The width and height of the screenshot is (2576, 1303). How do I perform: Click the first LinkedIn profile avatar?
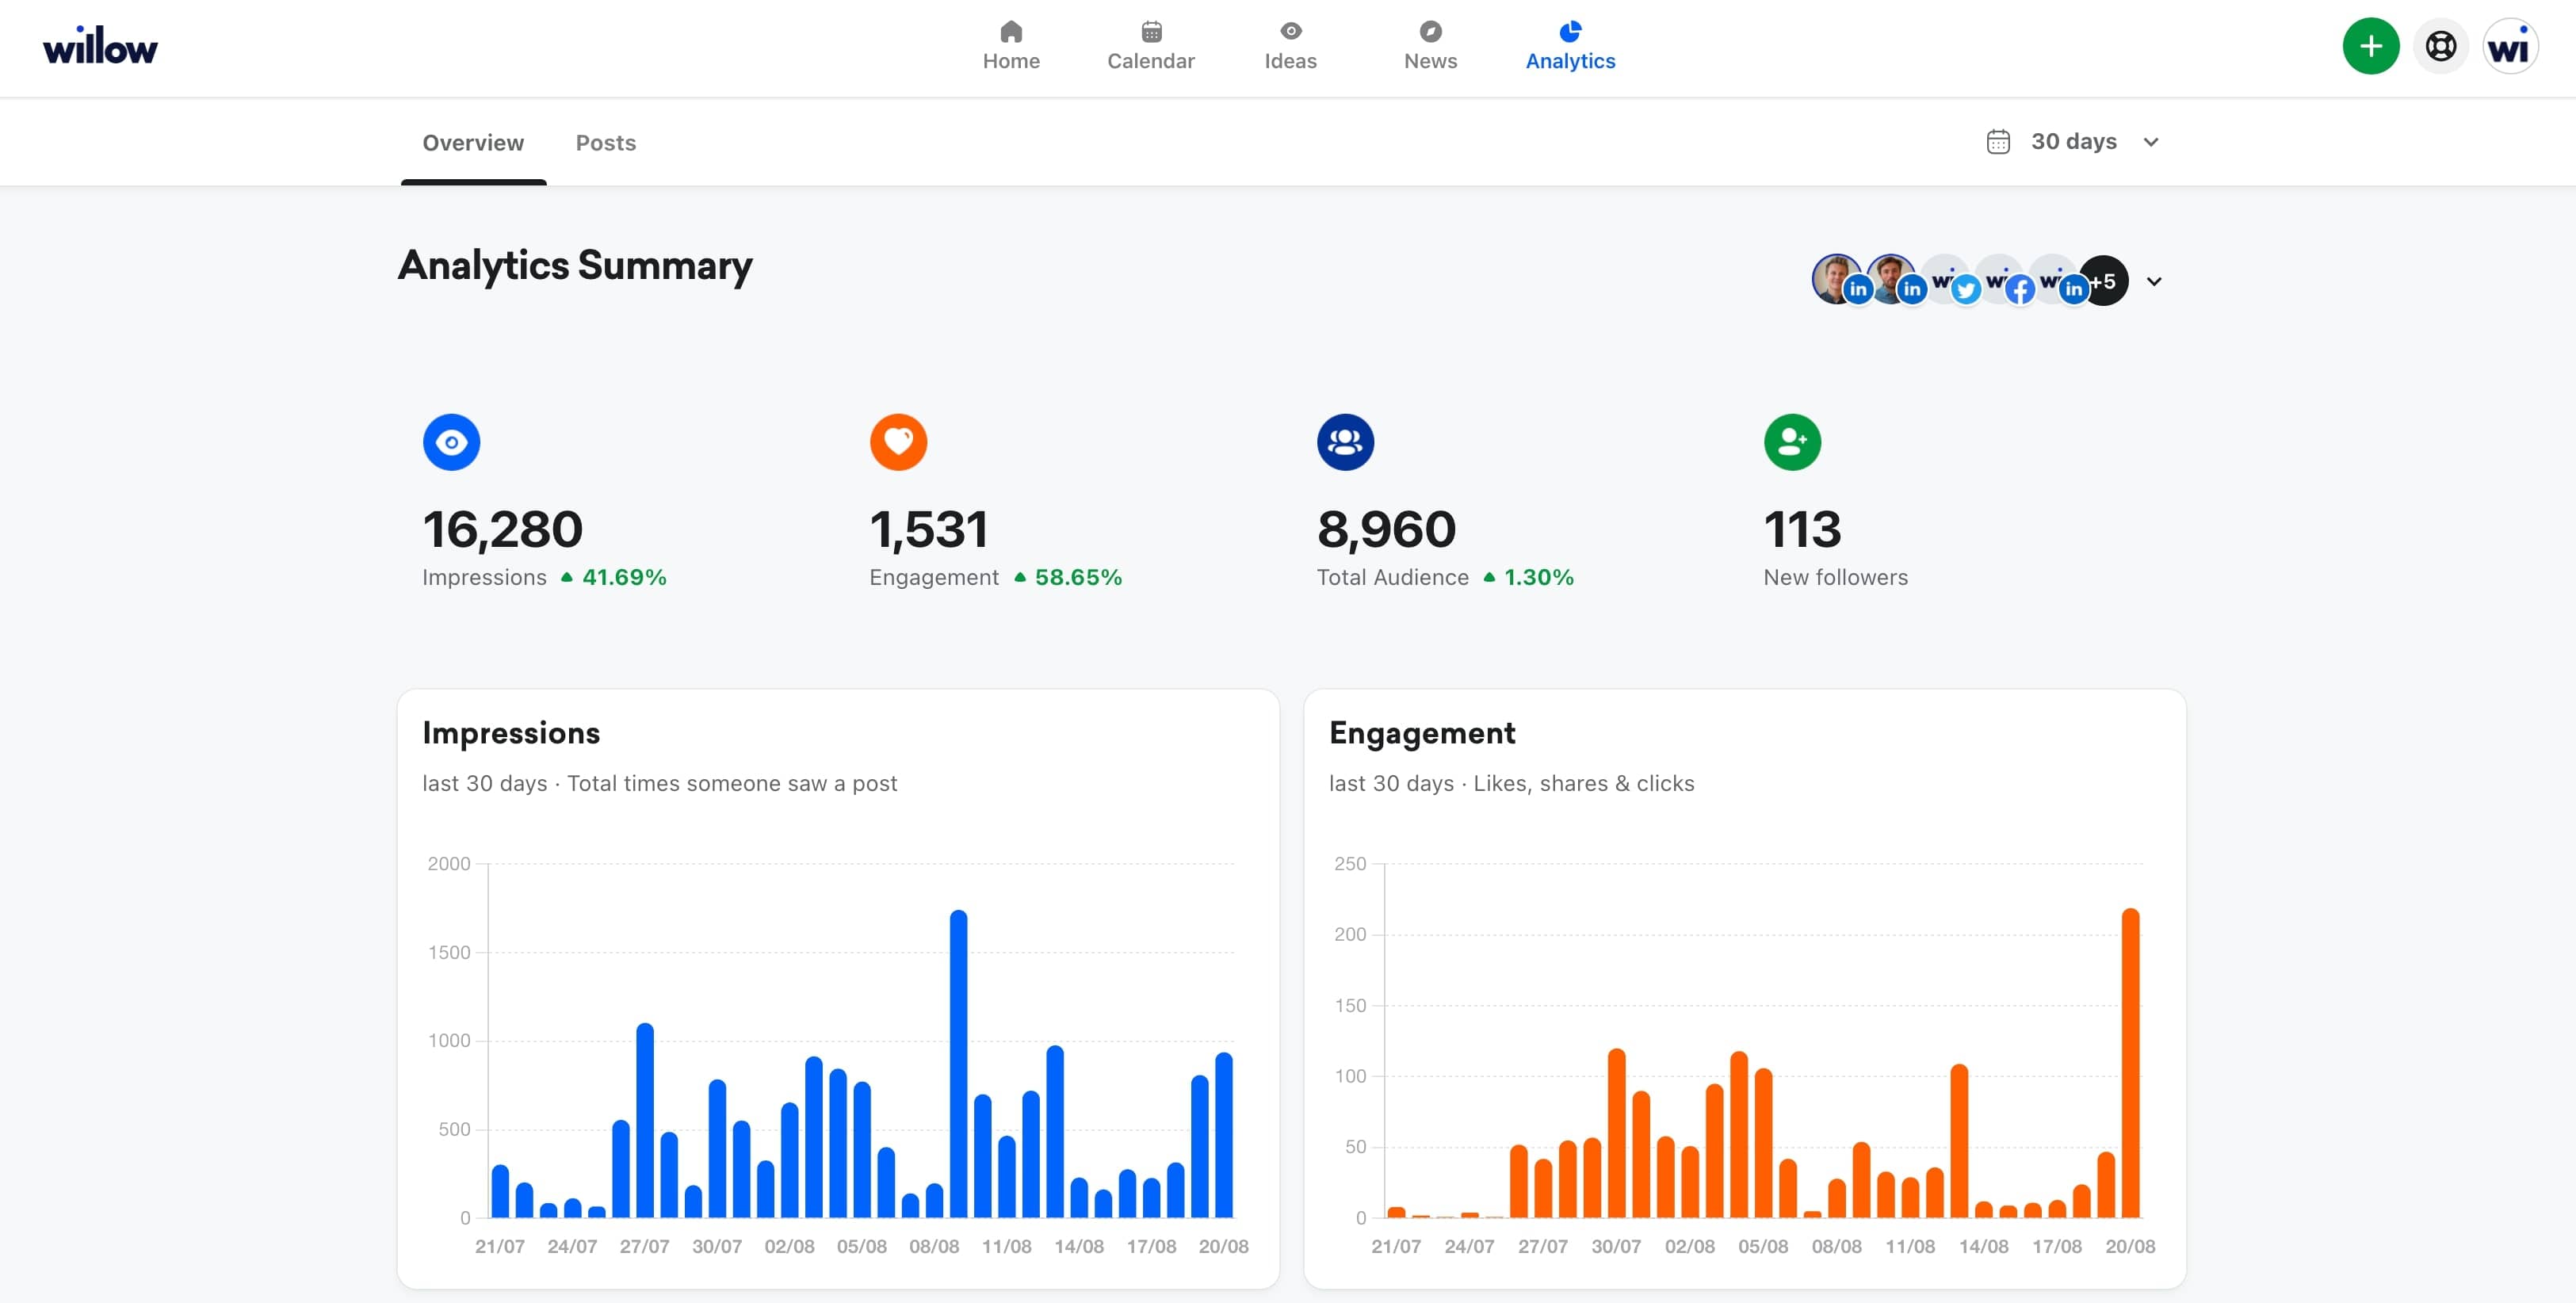pyautogui.click(x=1836, y=279)
